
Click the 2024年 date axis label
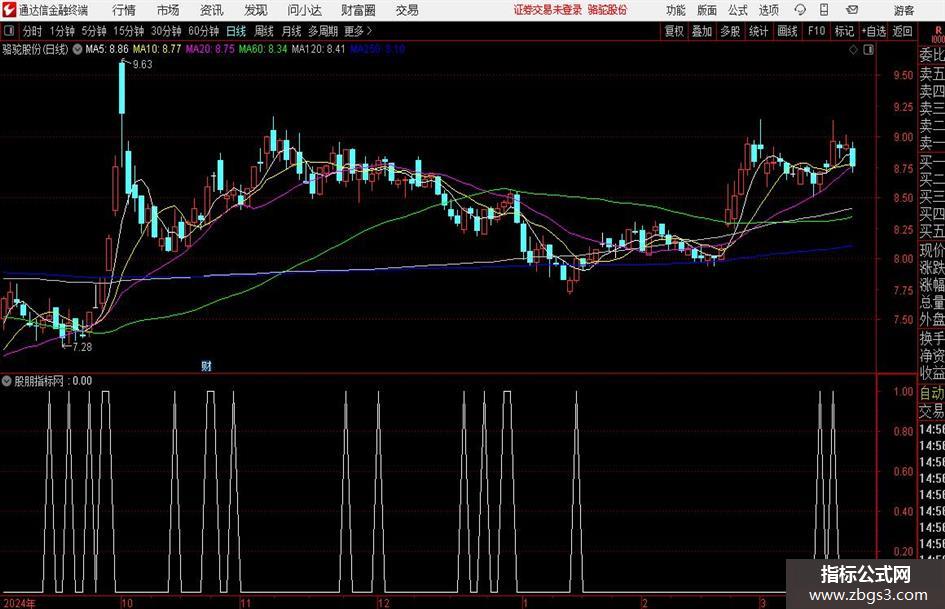[x=19, y=603]
